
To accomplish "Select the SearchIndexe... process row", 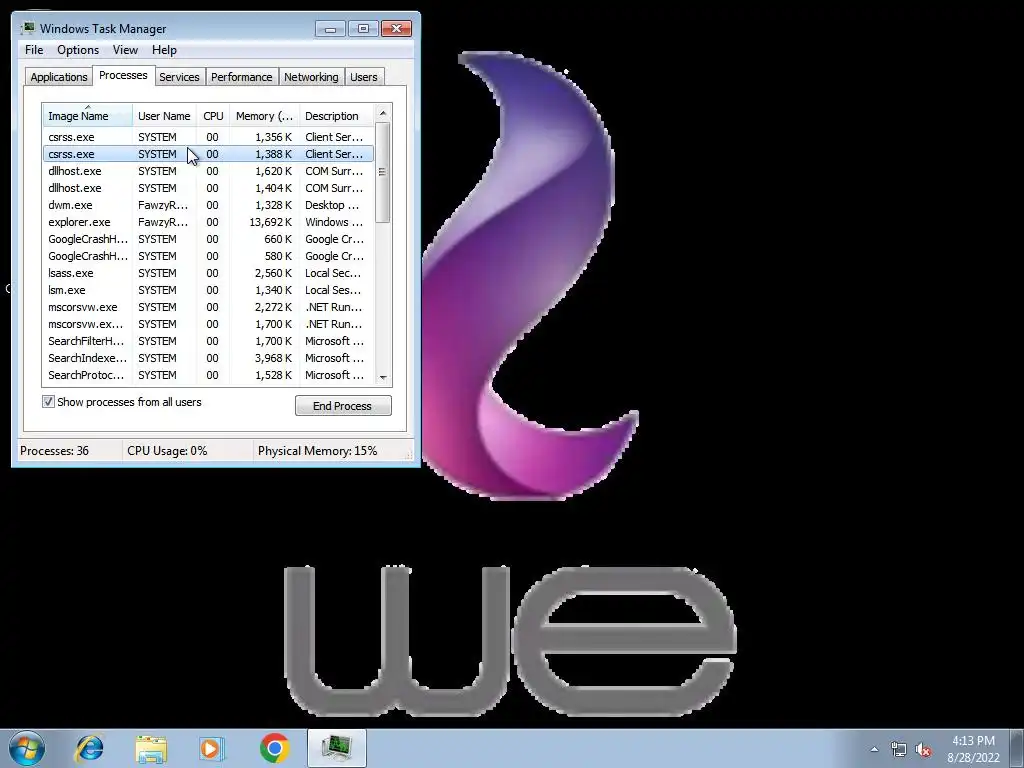I will (x=208, y=358).
